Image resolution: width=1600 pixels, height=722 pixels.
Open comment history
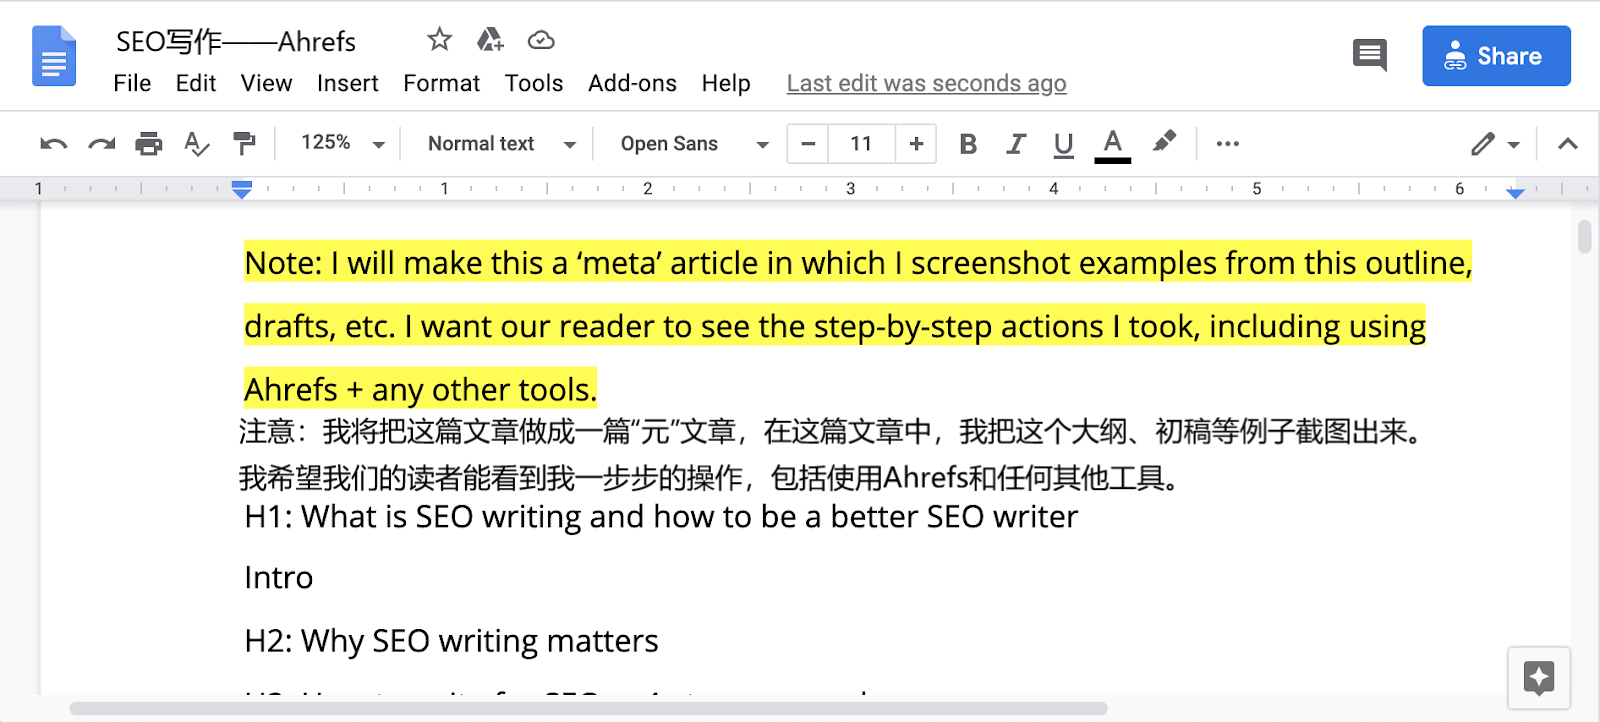tap(1370, 55)
